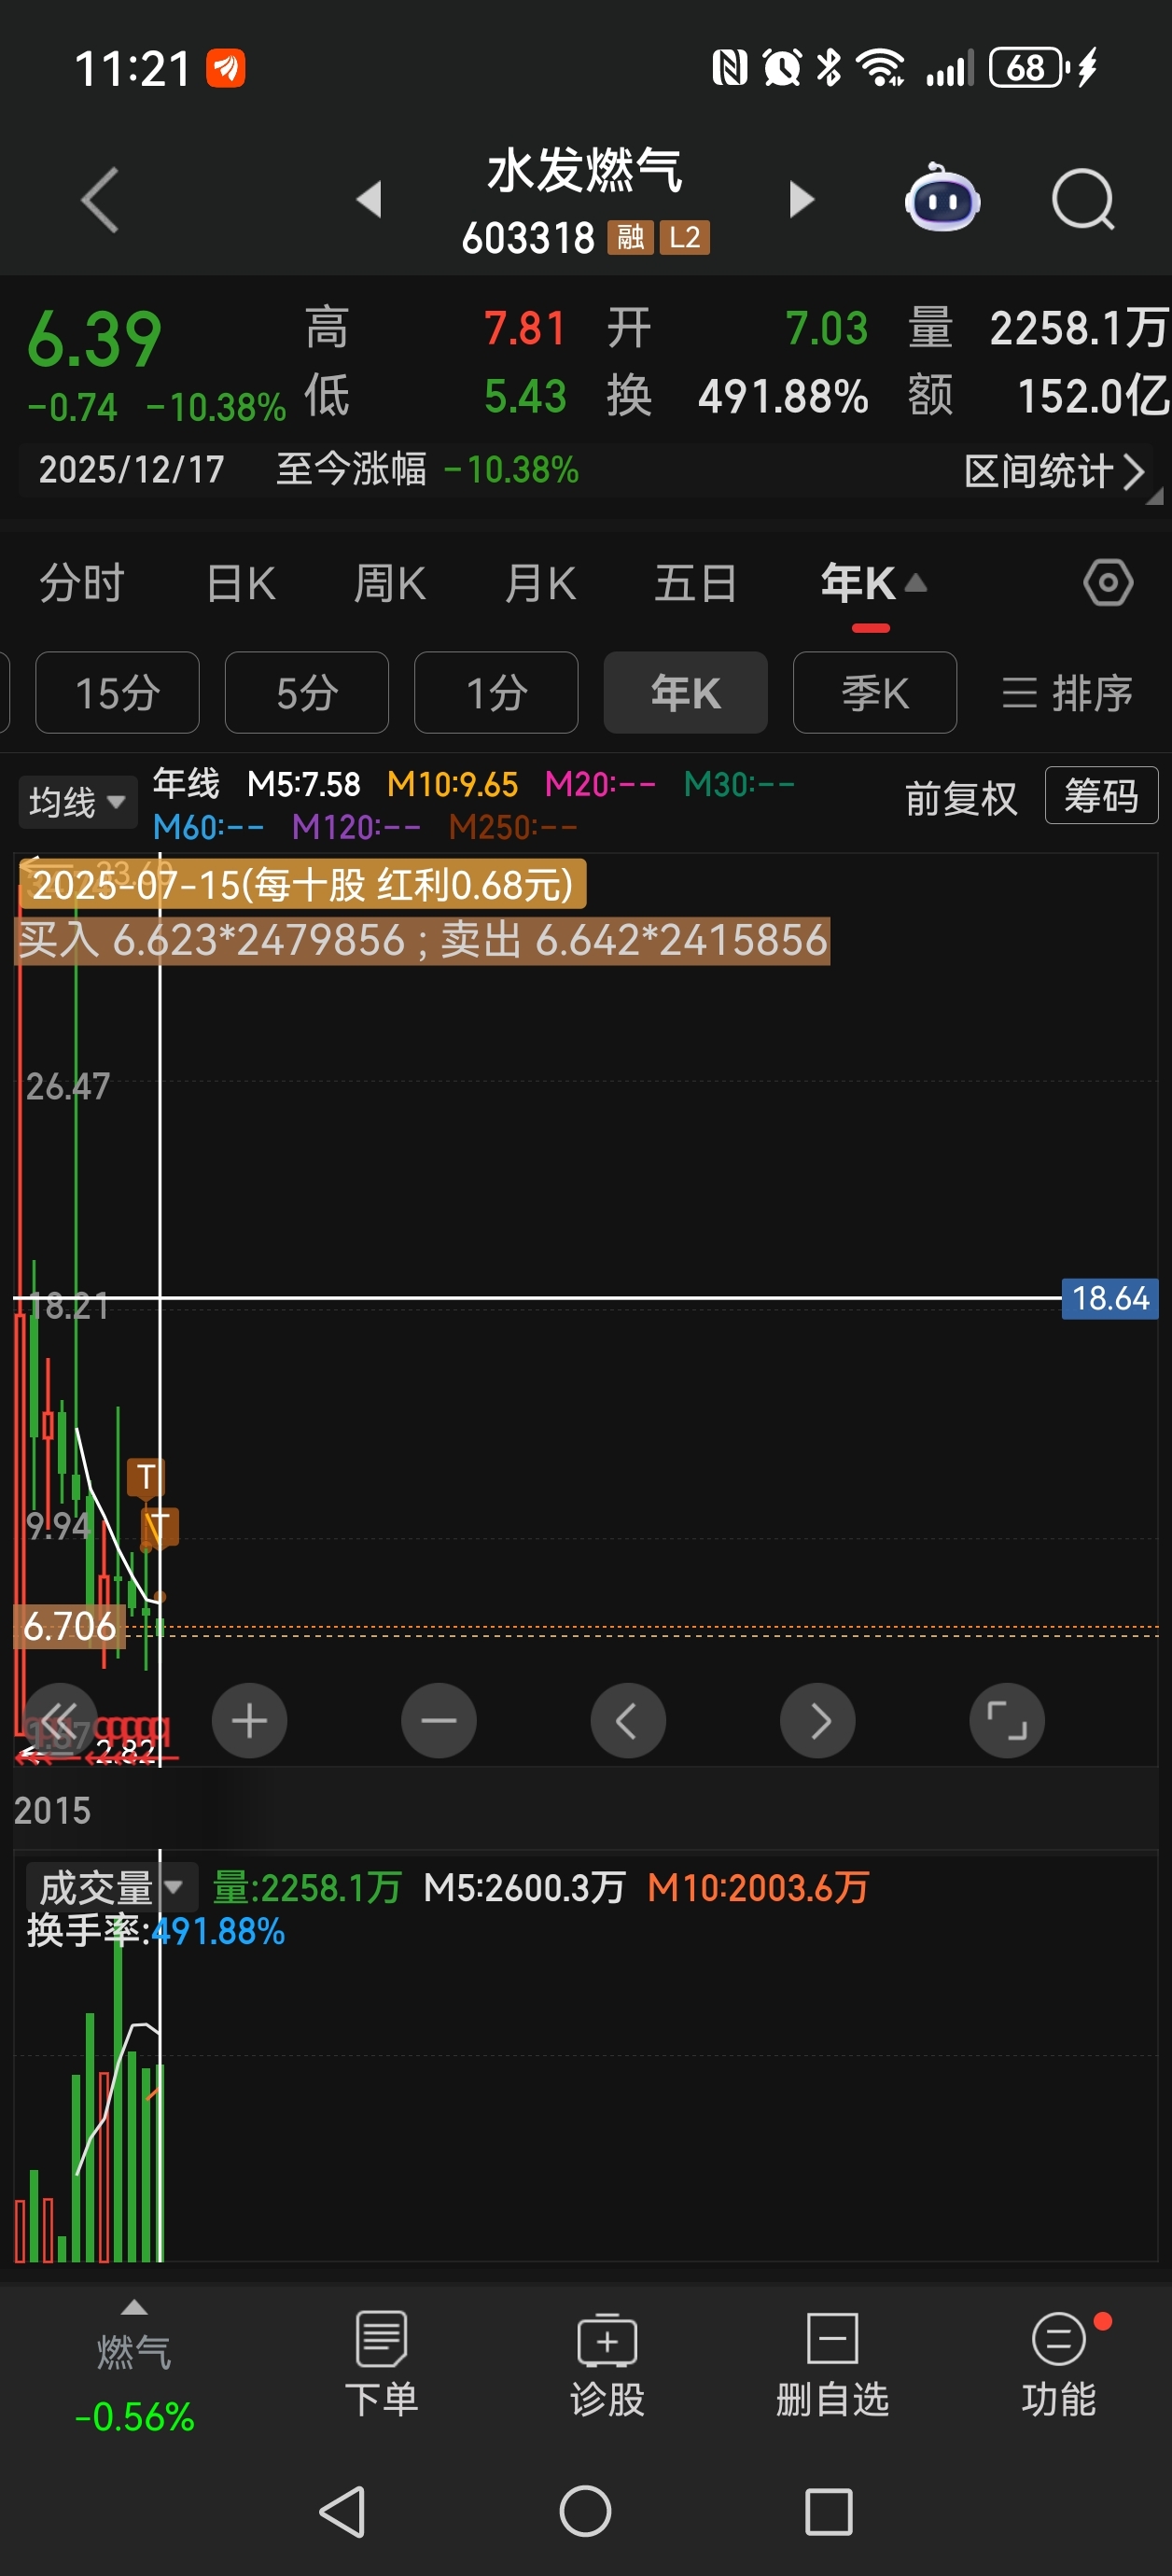Switch to 周K weekly chart tab
Screen dimensions: 1172x2576
pyautogui.click(x=390, y=583)
